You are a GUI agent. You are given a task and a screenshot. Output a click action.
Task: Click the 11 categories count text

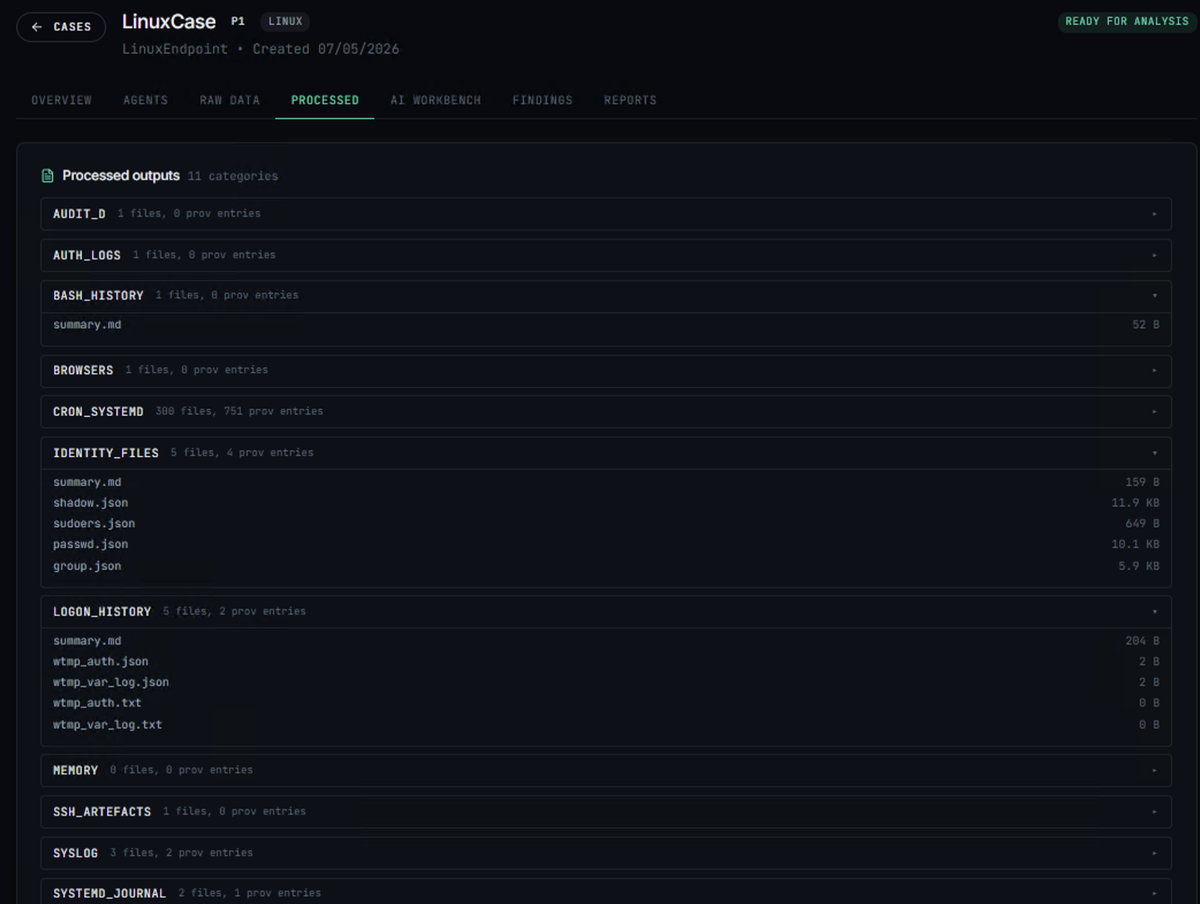pyautogui.click(x=233, y=176)
